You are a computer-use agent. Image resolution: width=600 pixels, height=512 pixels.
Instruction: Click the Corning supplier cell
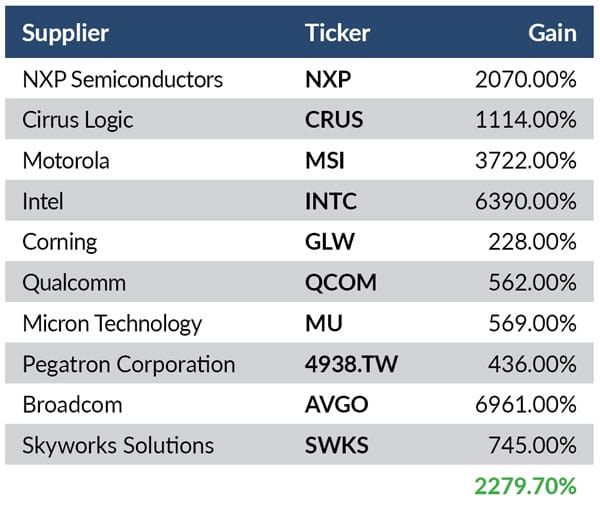tap(59, 242)
